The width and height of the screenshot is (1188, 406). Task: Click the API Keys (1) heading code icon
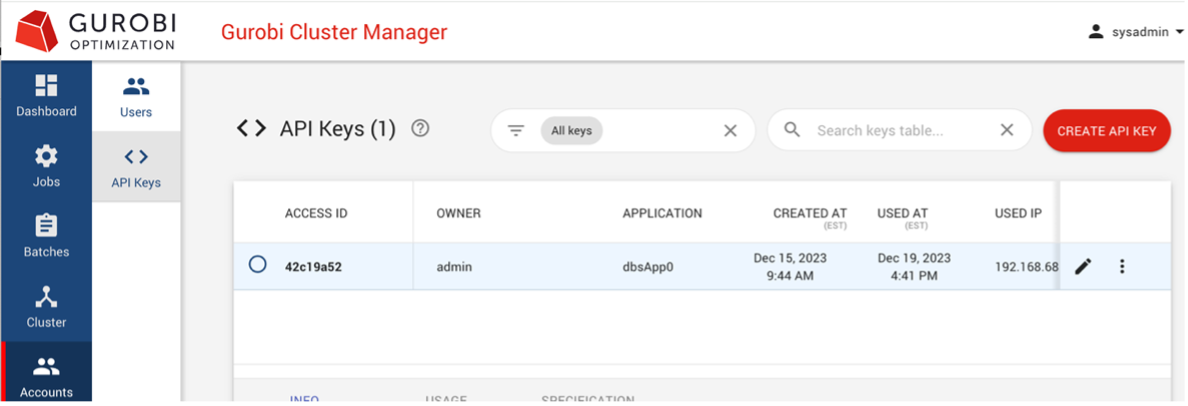pos(252,130)
